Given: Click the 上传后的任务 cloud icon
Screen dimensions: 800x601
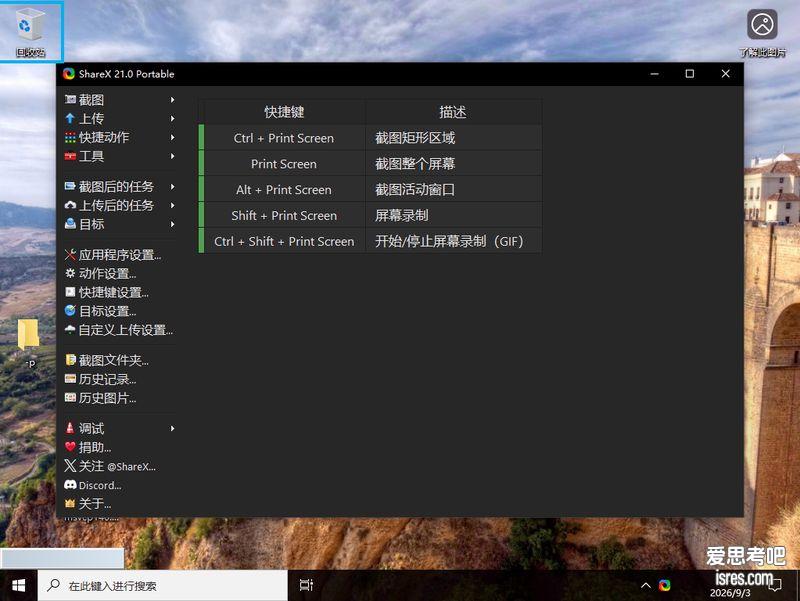Looking at the screenshot, I should coord(70,205).
